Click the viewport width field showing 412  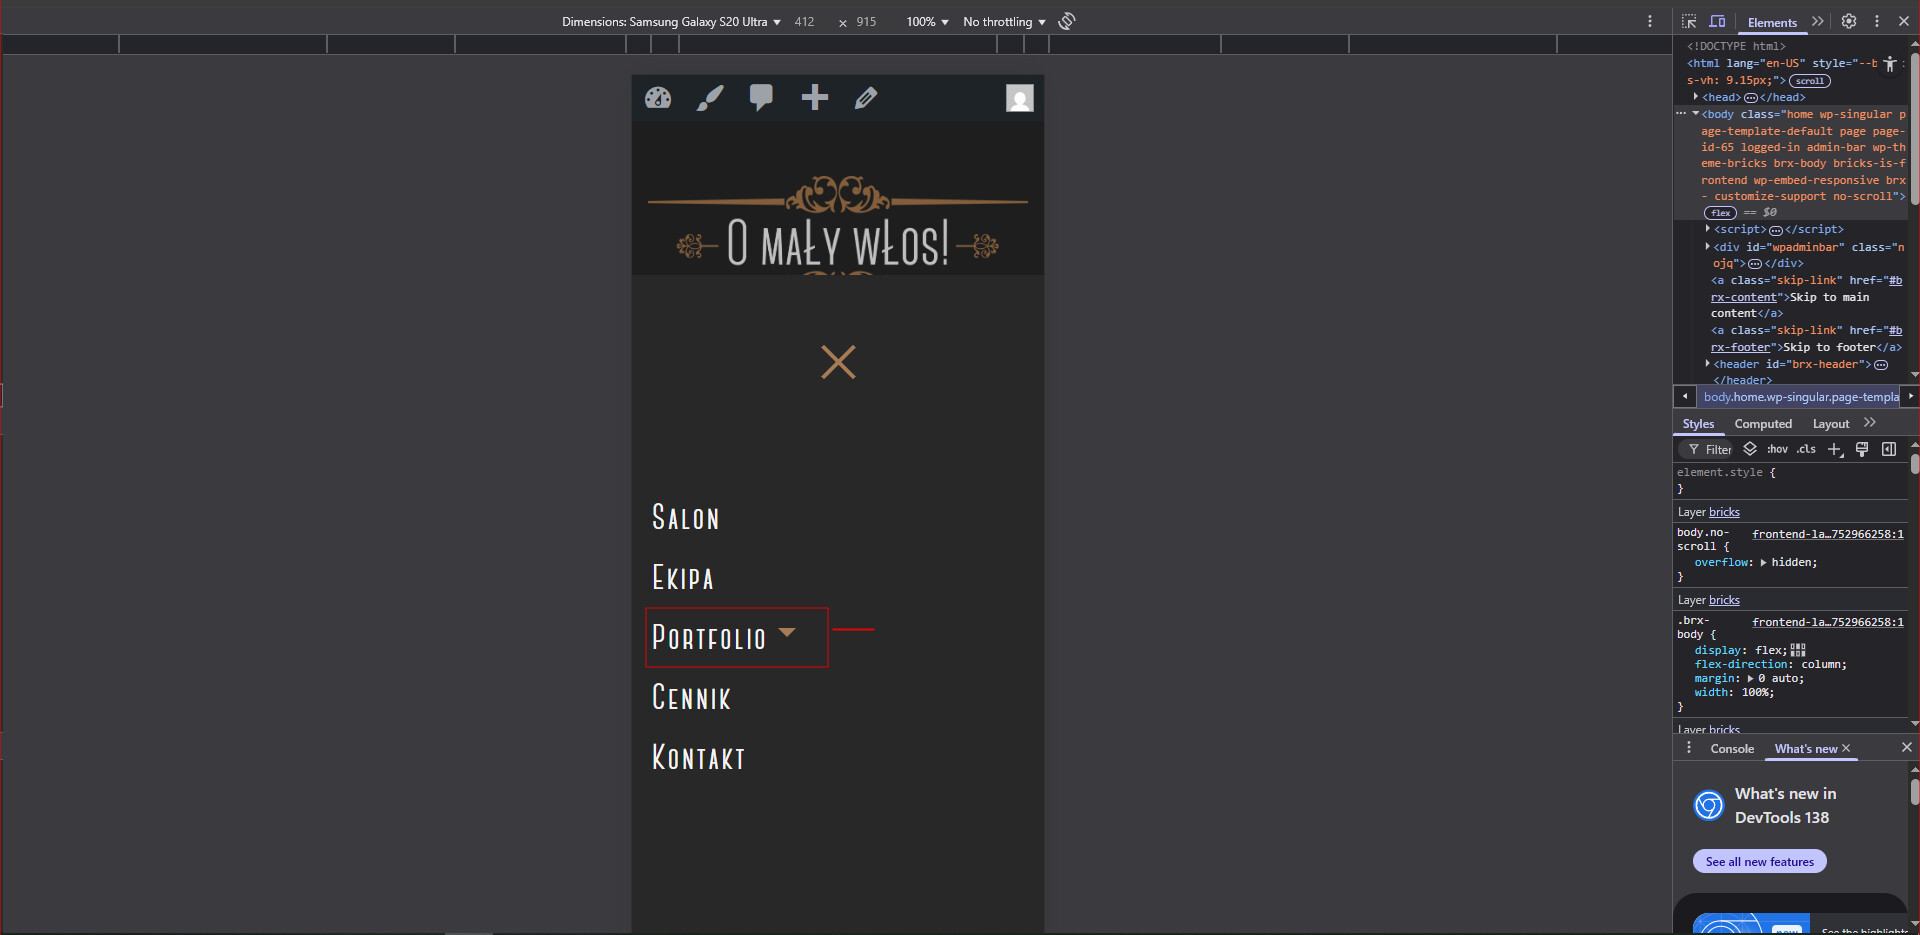pyautogui.click(x=805, y=22)
